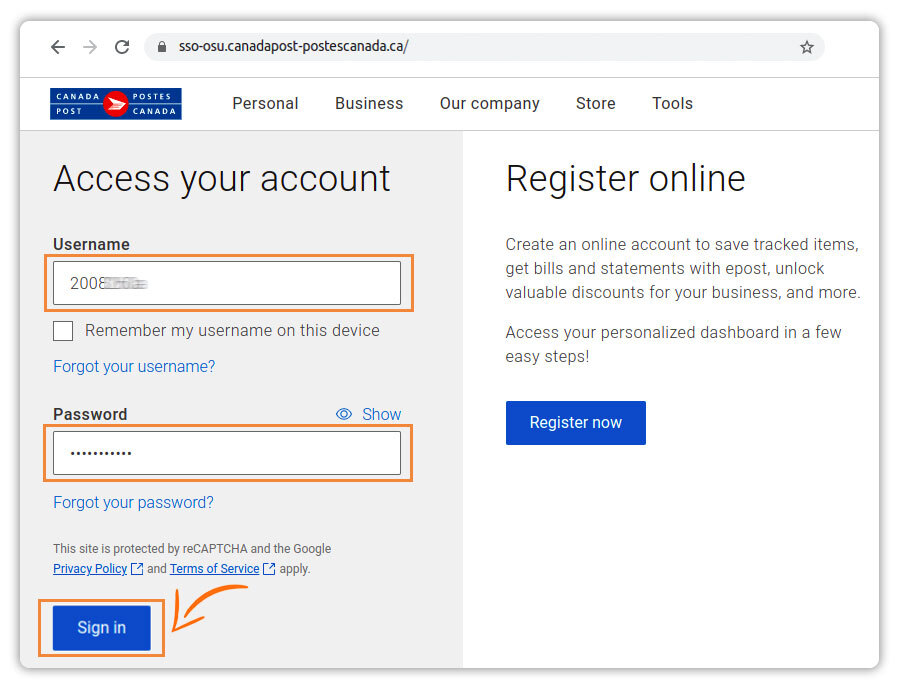Screen dimensions: 900x688
Task: Check Remember my username on this device
Action: point(64,331)
